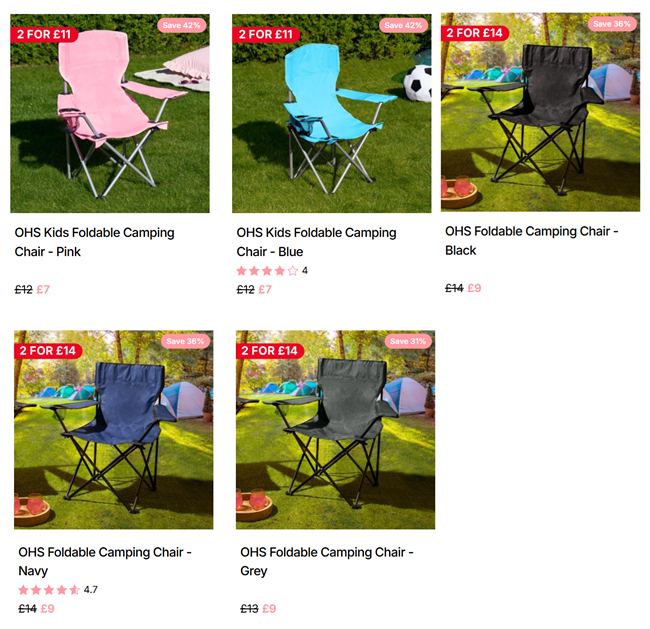Viewport: 650px width, 629px height.
Task: Click the 2 FOR £14 badge on grey chair
Action: [269, 351]
